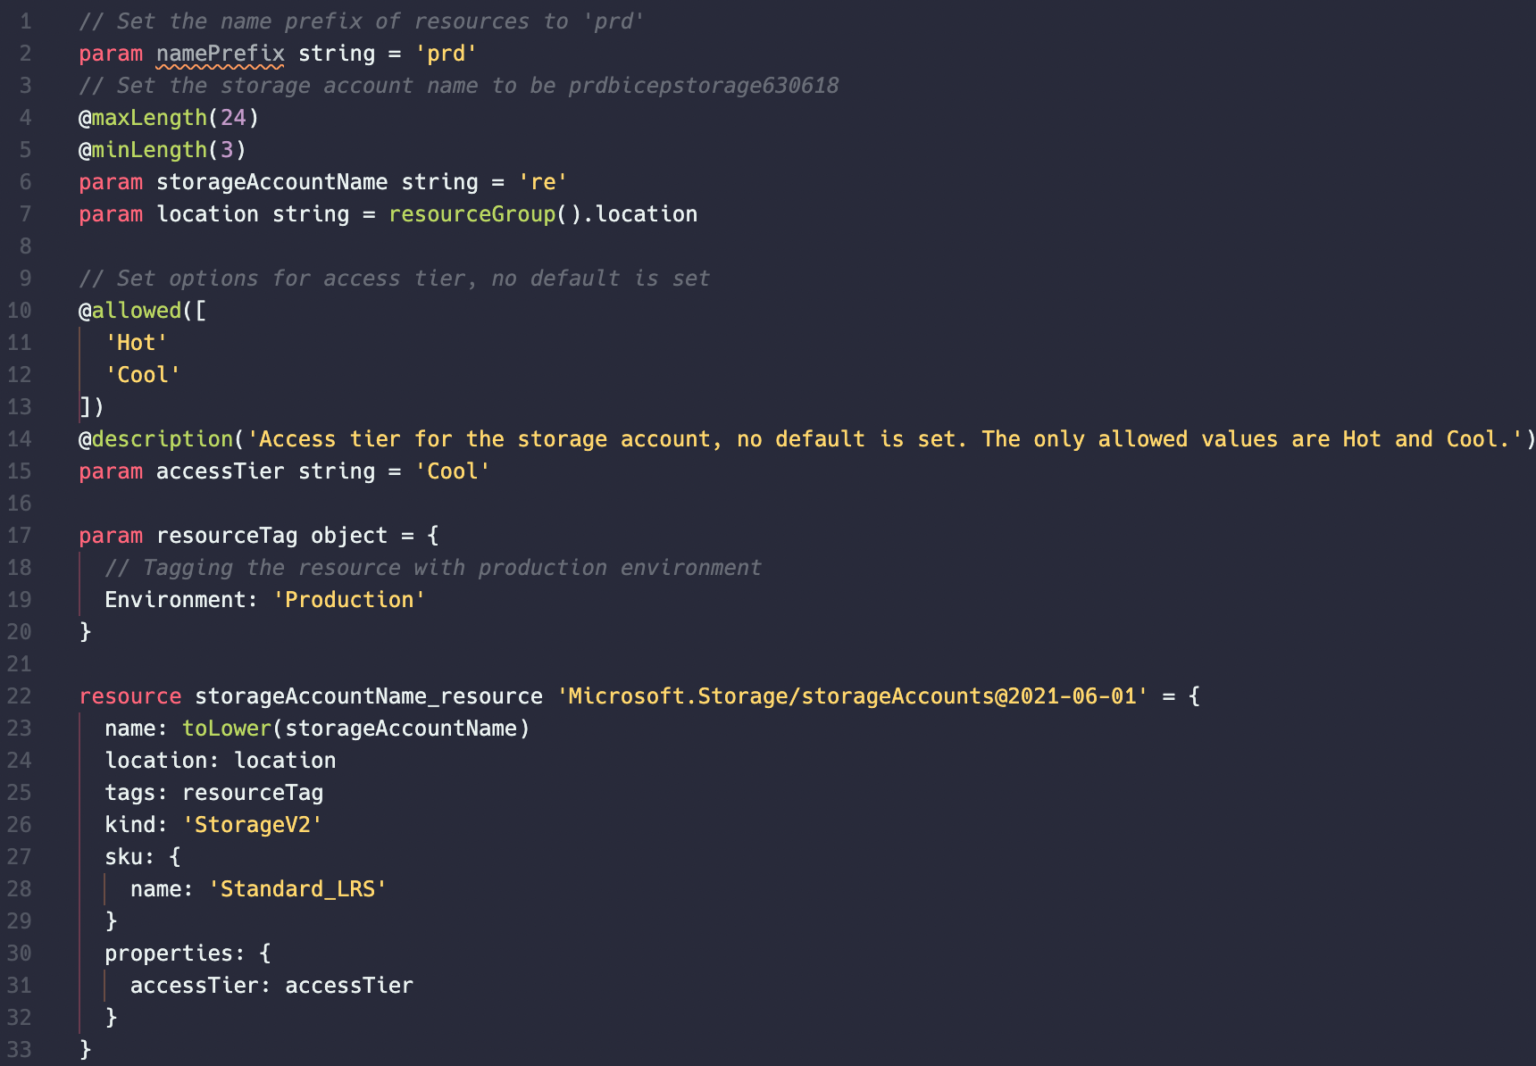
Task: Click the 'Production' Environment tag value
Action: pyautogui.click(x=349, y=600)
